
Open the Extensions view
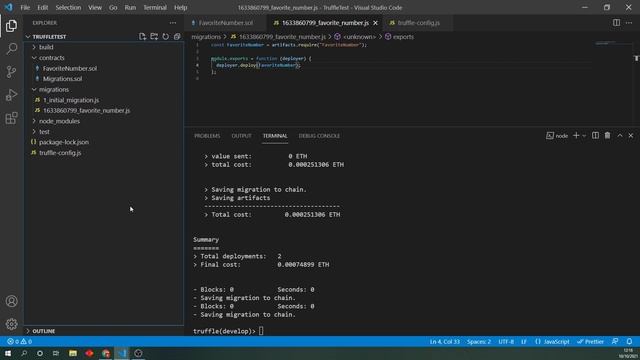(11, 118)
